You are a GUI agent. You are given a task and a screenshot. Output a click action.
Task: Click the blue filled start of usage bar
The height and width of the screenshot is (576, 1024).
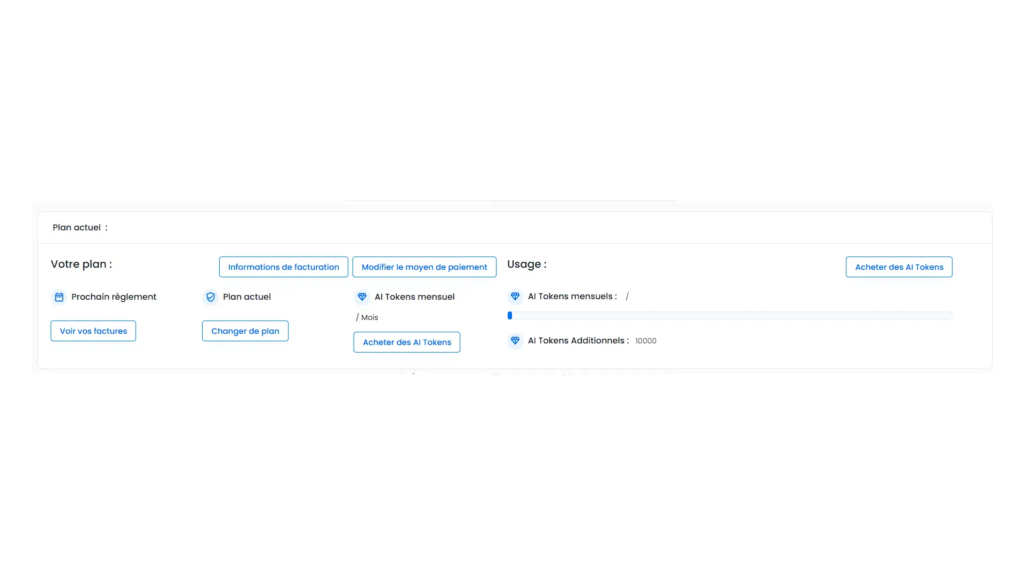pos(510,316)
